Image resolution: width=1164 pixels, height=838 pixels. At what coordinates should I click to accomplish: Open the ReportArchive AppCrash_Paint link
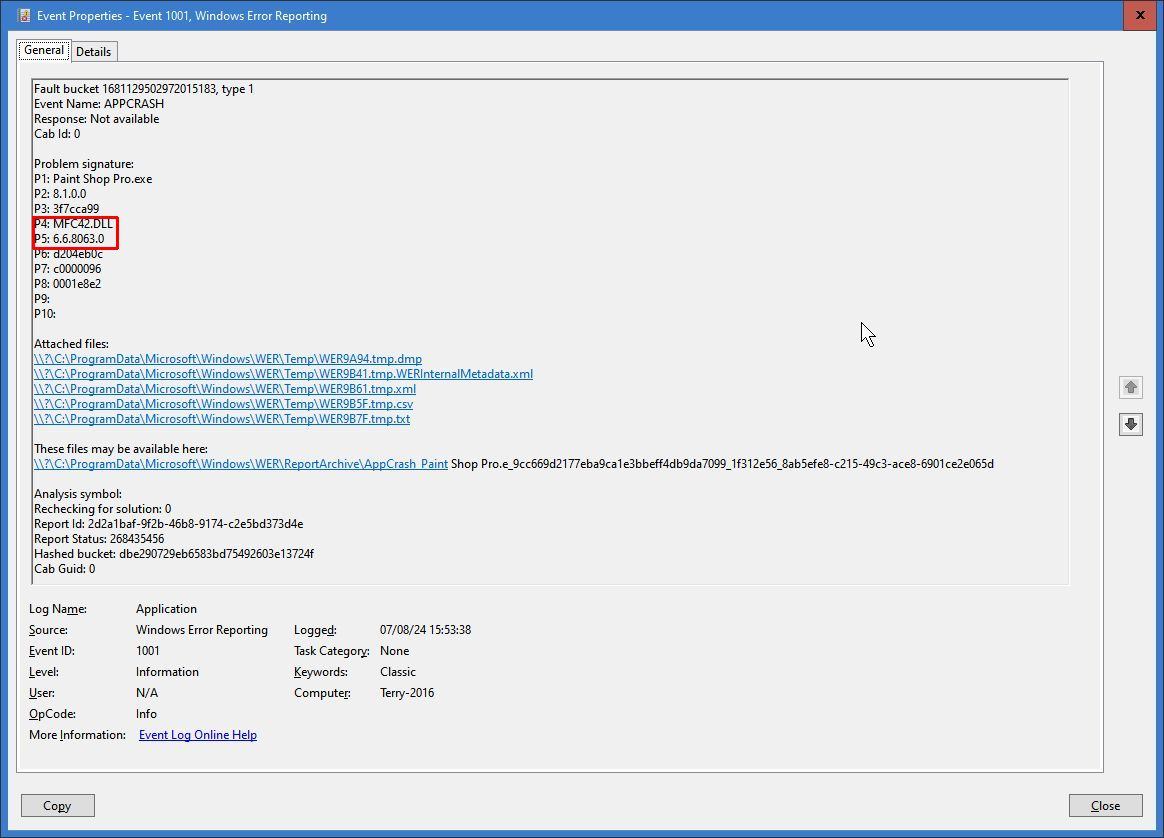tap(241, 464)
